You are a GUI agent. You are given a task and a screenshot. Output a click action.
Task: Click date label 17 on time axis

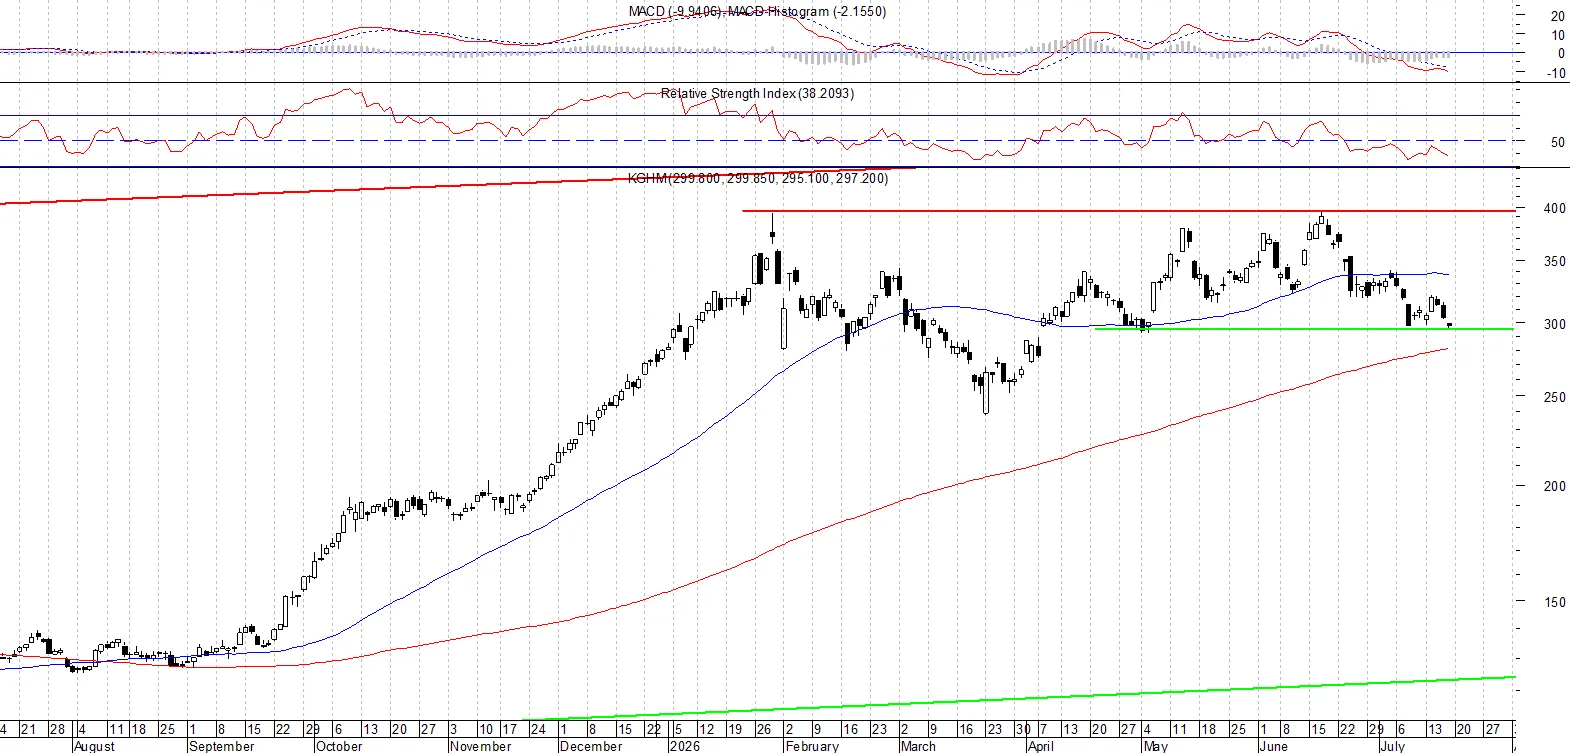(509, 729)
